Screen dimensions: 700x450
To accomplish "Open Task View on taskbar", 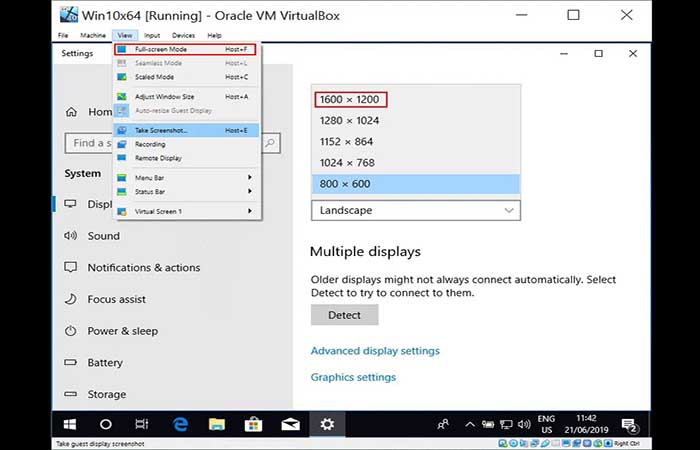I will pyautogui.click(x=142, y=424).
